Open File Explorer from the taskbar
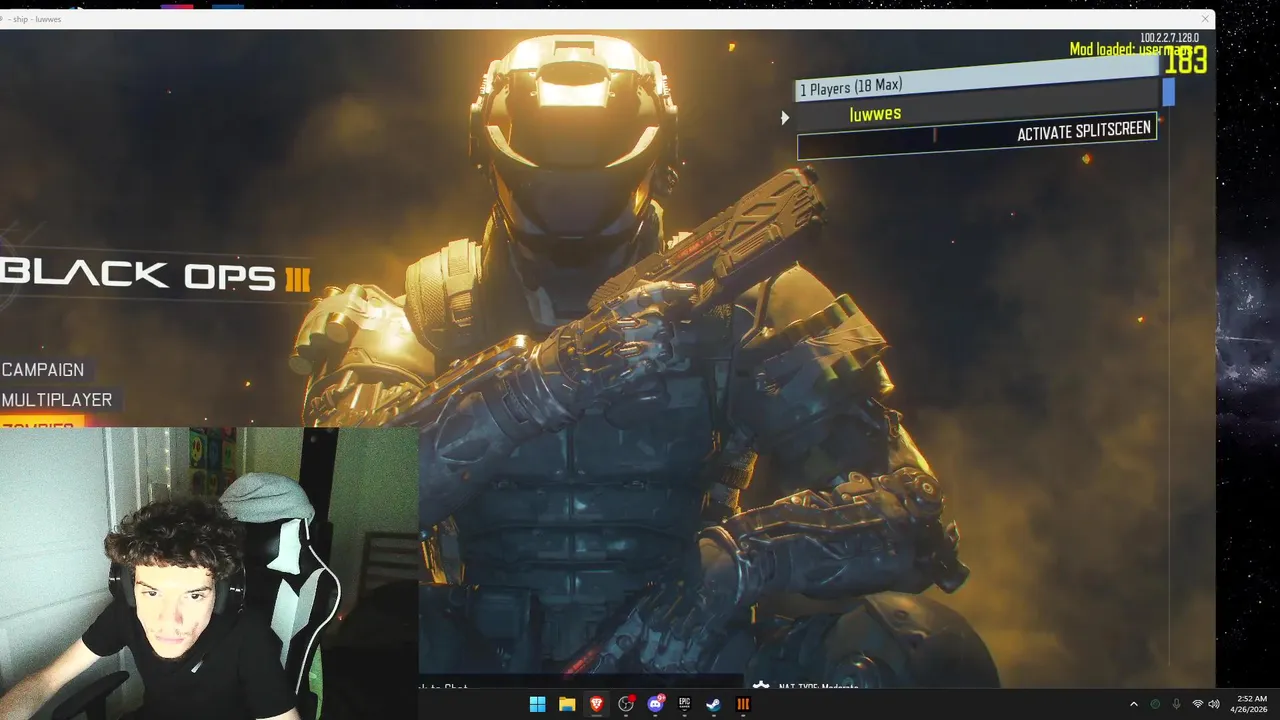This screenshot has height=720, width=1280. [x=567, y=704]
